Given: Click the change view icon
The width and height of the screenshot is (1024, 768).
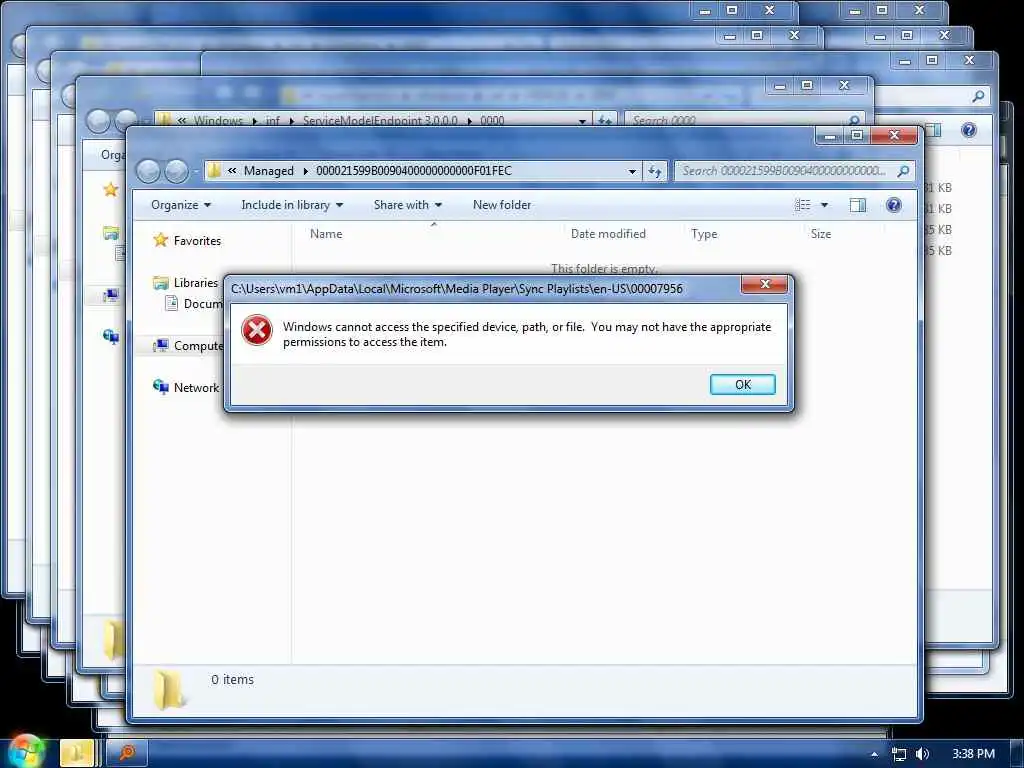Looking at the screenshot, I should (803, 205).
